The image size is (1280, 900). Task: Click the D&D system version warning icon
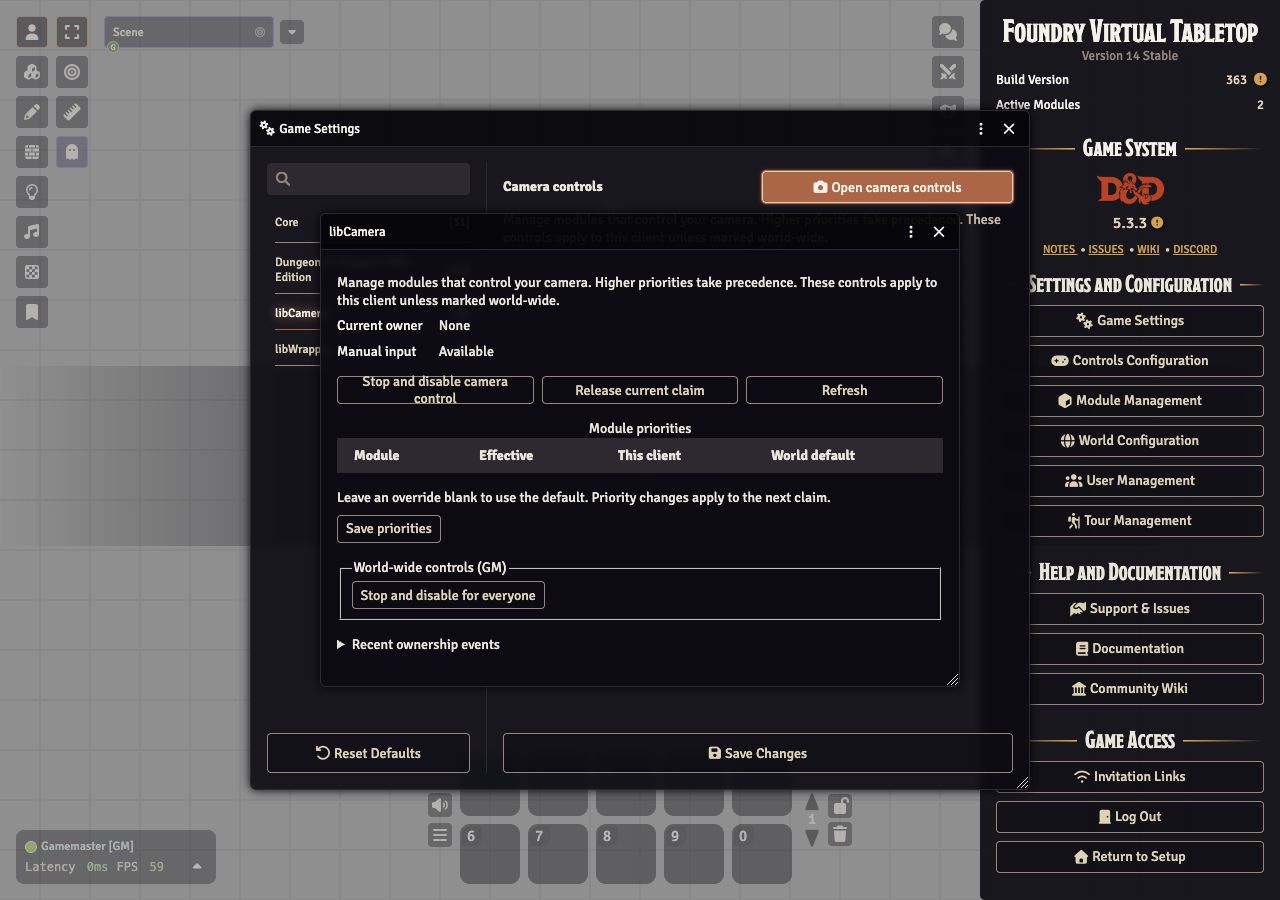[1157, 223]
